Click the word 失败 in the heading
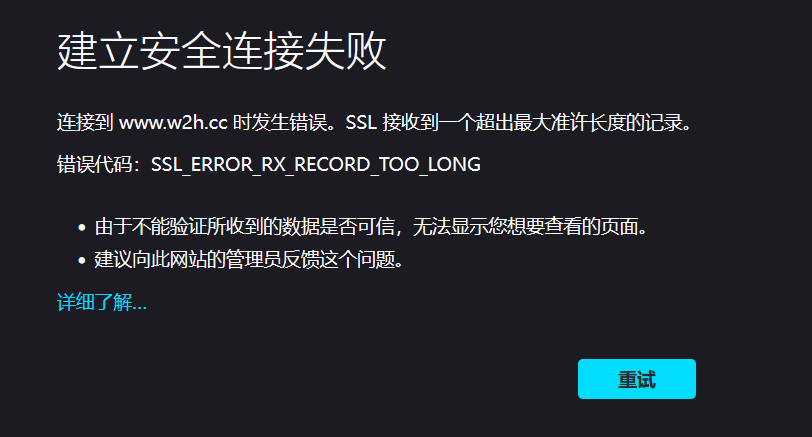This screenshot has width=812, height=437. (345, 50)
